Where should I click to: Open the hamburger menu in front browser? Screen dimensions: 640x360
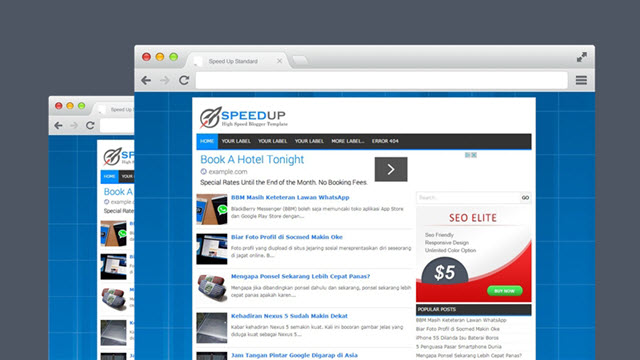click(x=581, y=80)
